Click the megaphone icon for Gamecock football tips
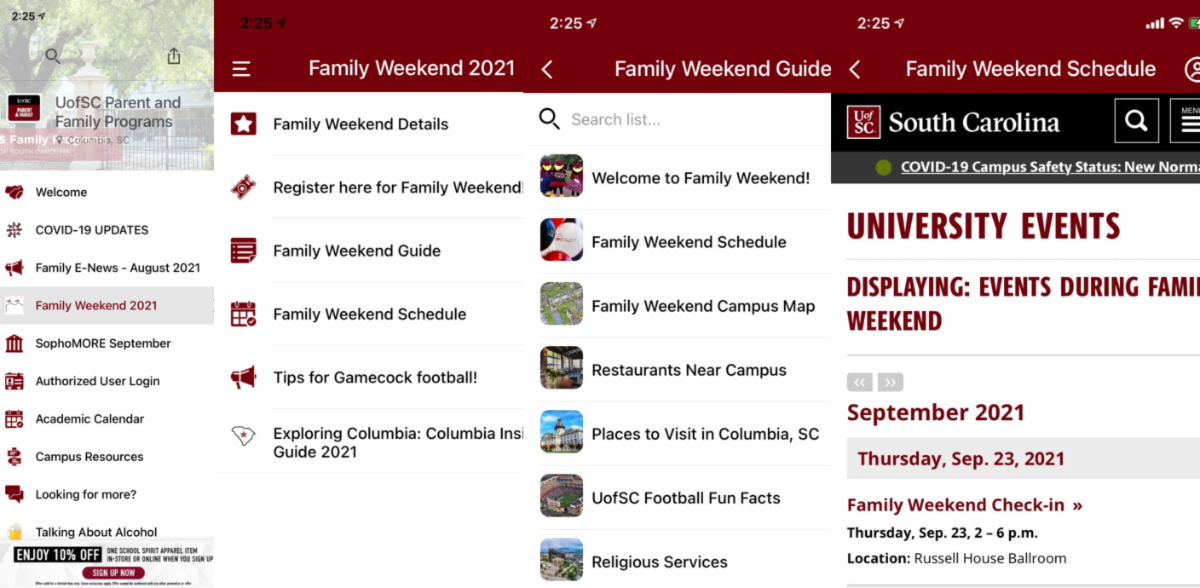 tap(243, 377)
